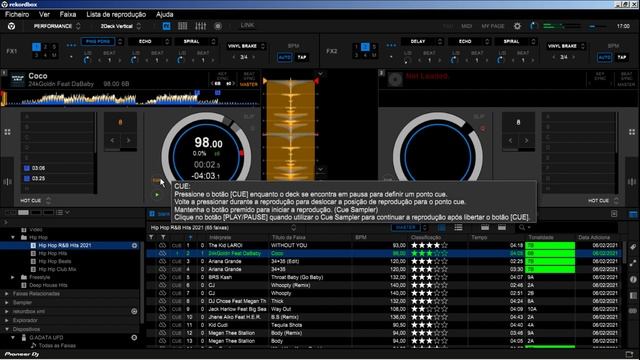Image resolution: width=640 pixels, height=360 pixels.
Task: Toggle the FX2 BPM AUTO button
Action: 604,58
